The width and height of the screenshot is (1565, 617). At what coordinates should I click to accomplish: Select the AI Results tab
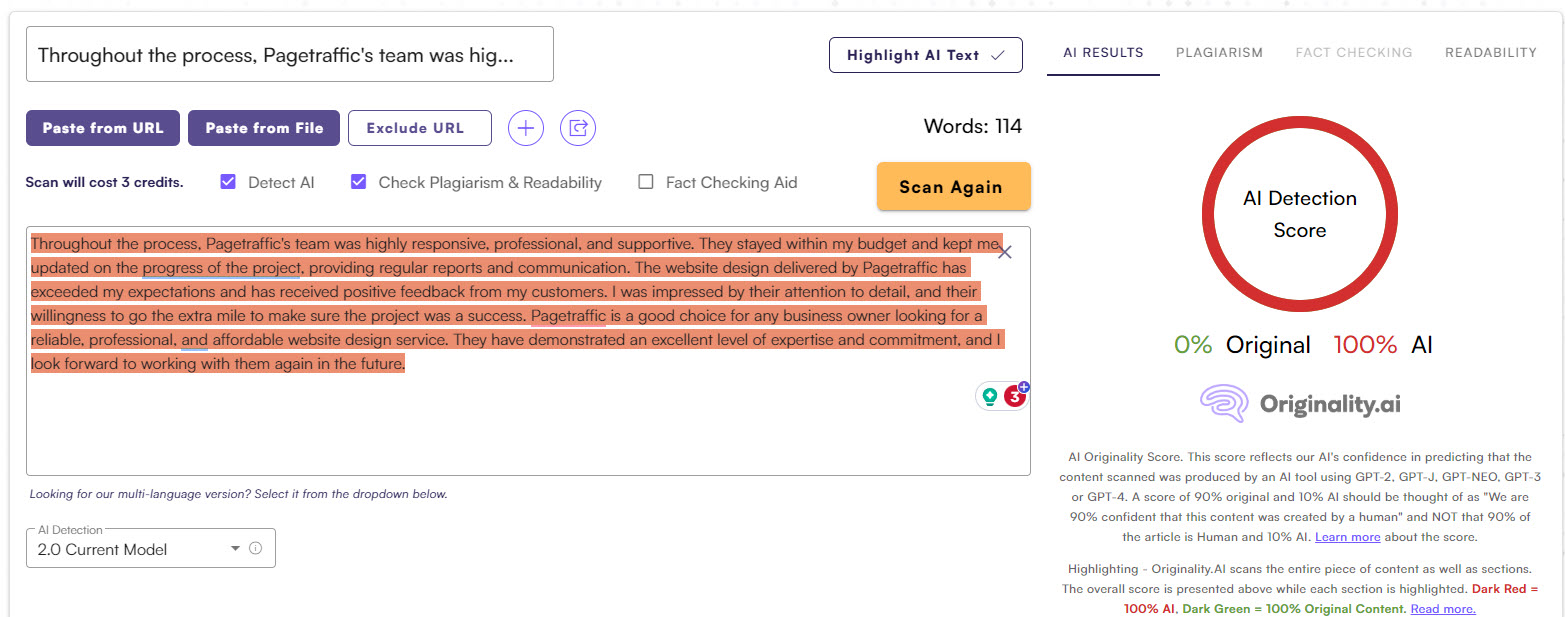[x=1103, y=52]
